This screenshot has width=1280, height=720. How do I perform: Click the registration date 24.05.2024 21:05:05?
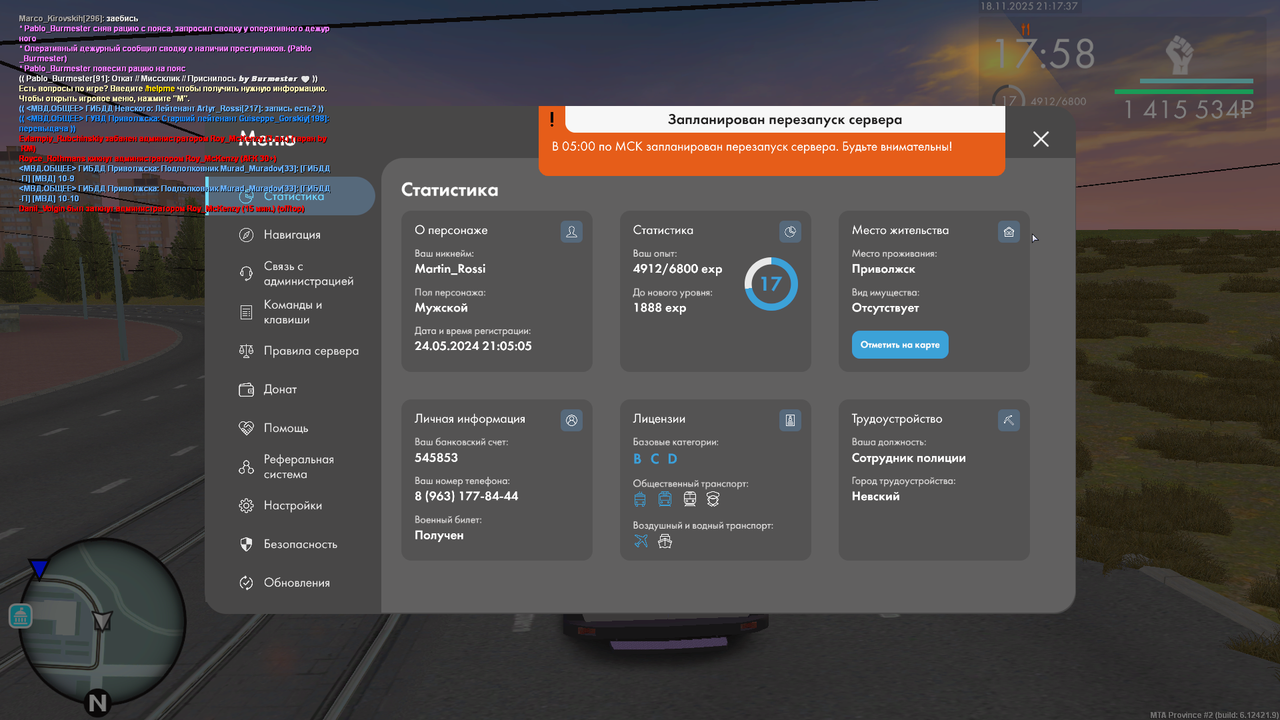point(473,346)
